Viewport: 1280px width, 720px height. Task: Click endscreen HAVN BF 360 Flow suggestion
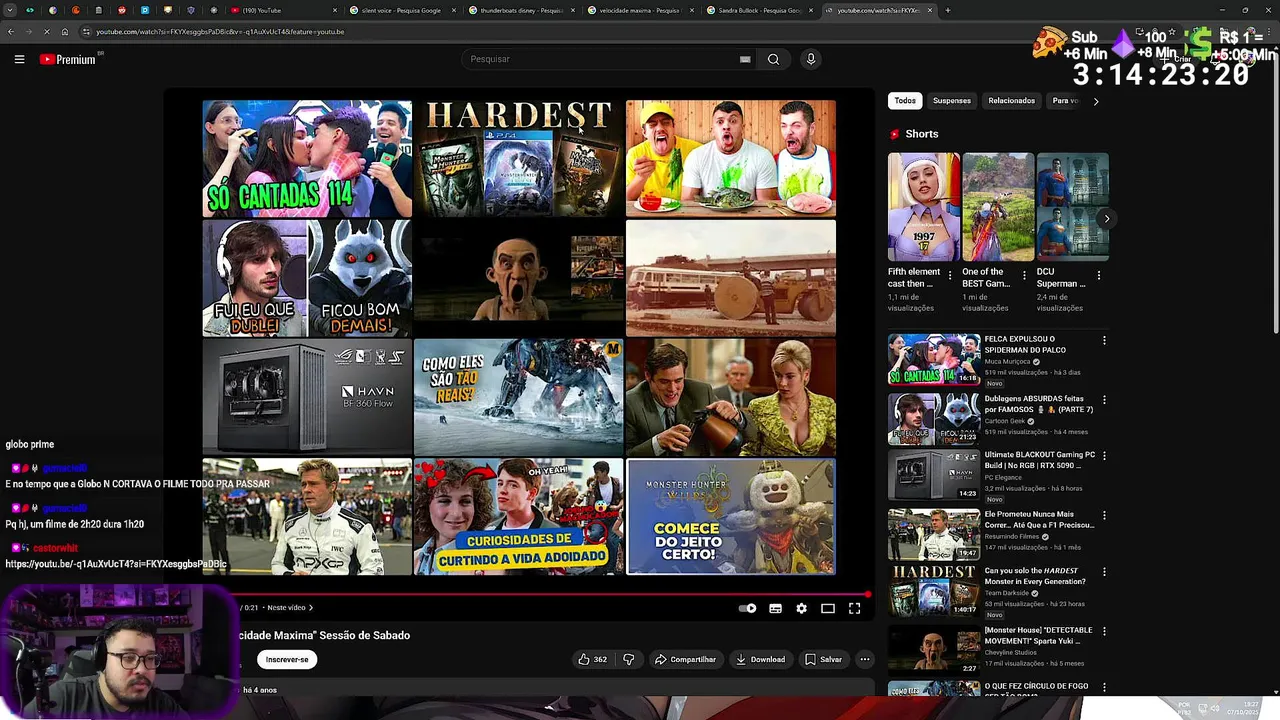tap(307, 397)
